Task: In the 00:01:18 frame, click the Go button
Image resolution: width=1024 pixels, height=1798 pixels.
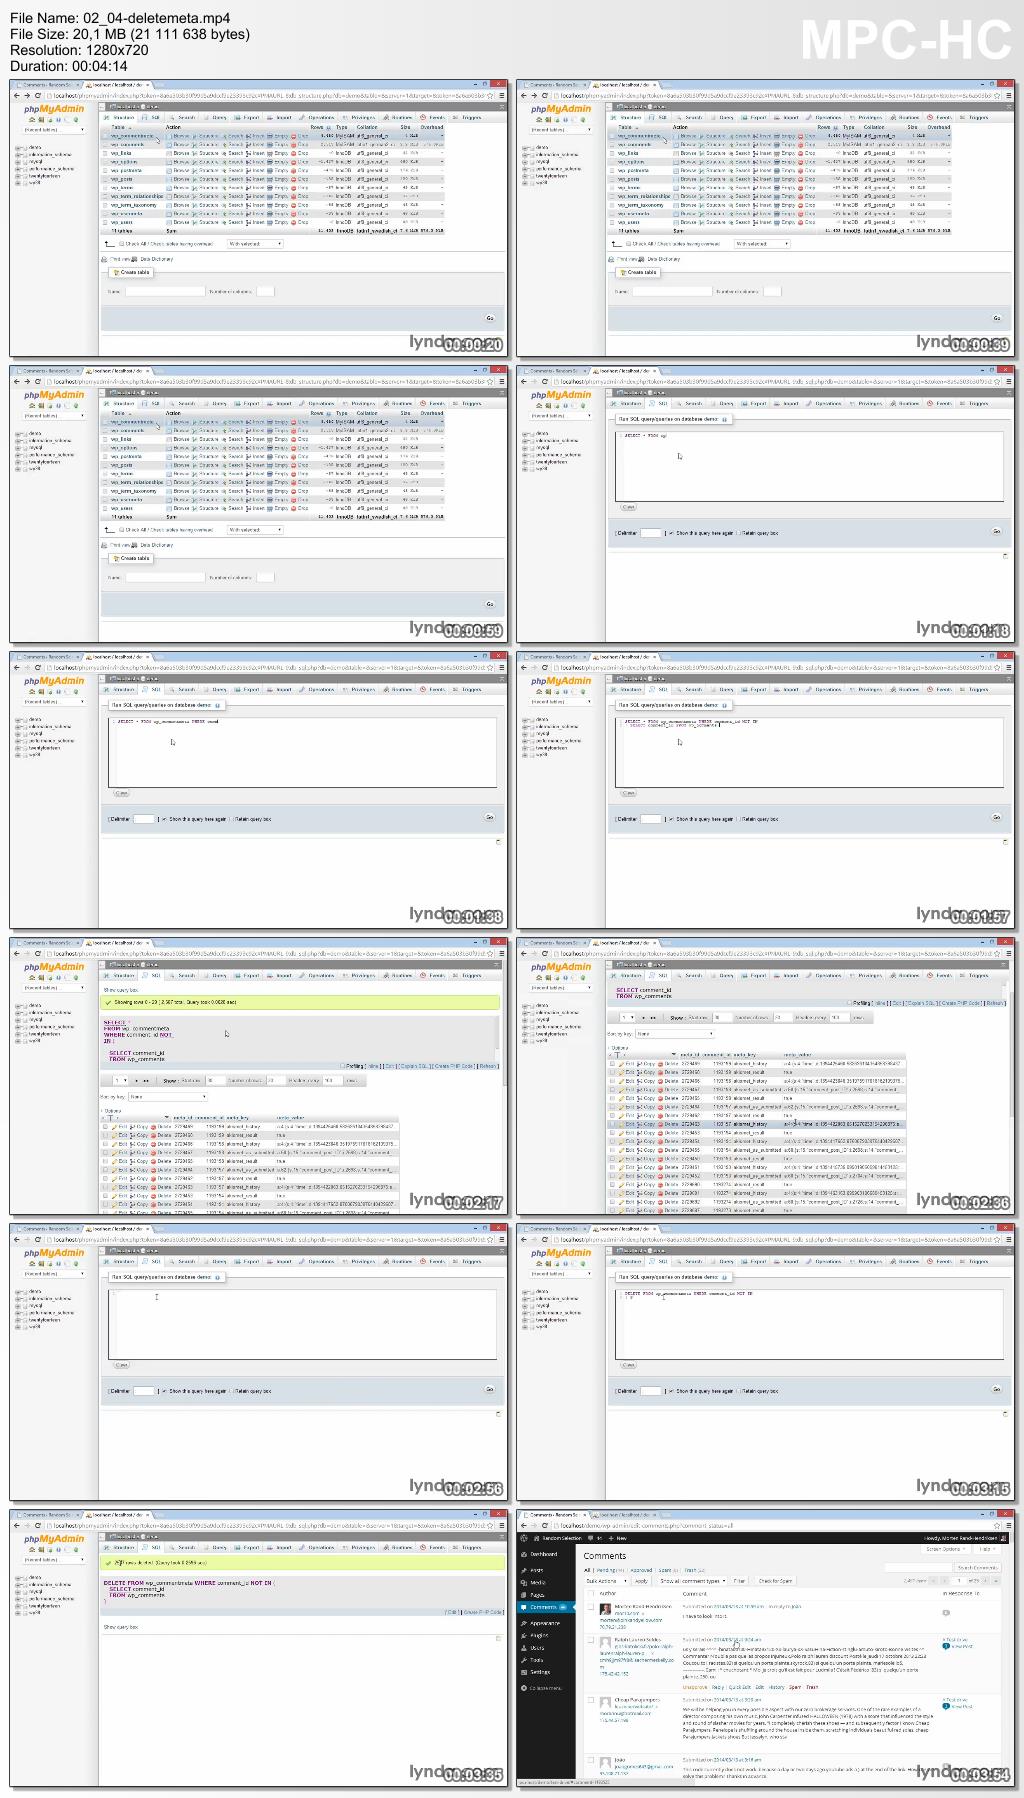Action: [996, 531]
